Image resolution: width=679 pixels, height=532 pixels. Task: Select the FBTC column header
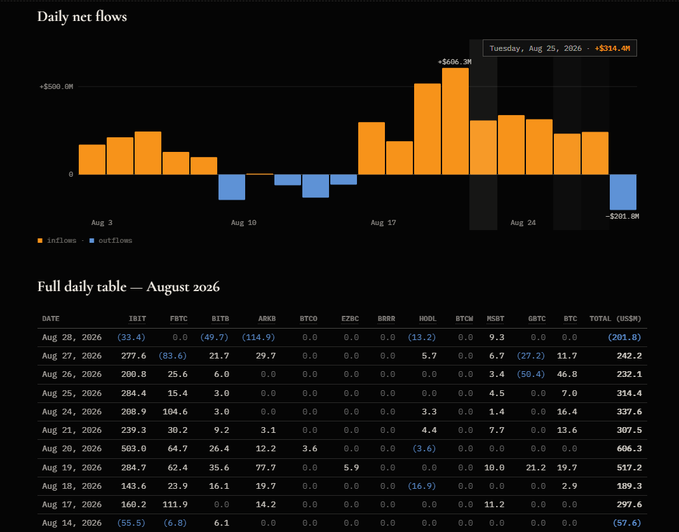click(178, 319)
